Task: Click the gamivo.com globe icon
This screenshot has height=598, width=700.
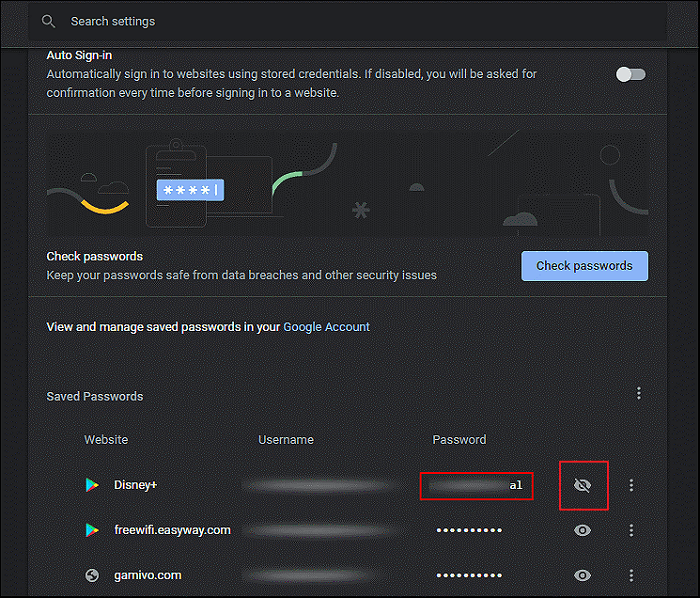Action: click(92, 575)
